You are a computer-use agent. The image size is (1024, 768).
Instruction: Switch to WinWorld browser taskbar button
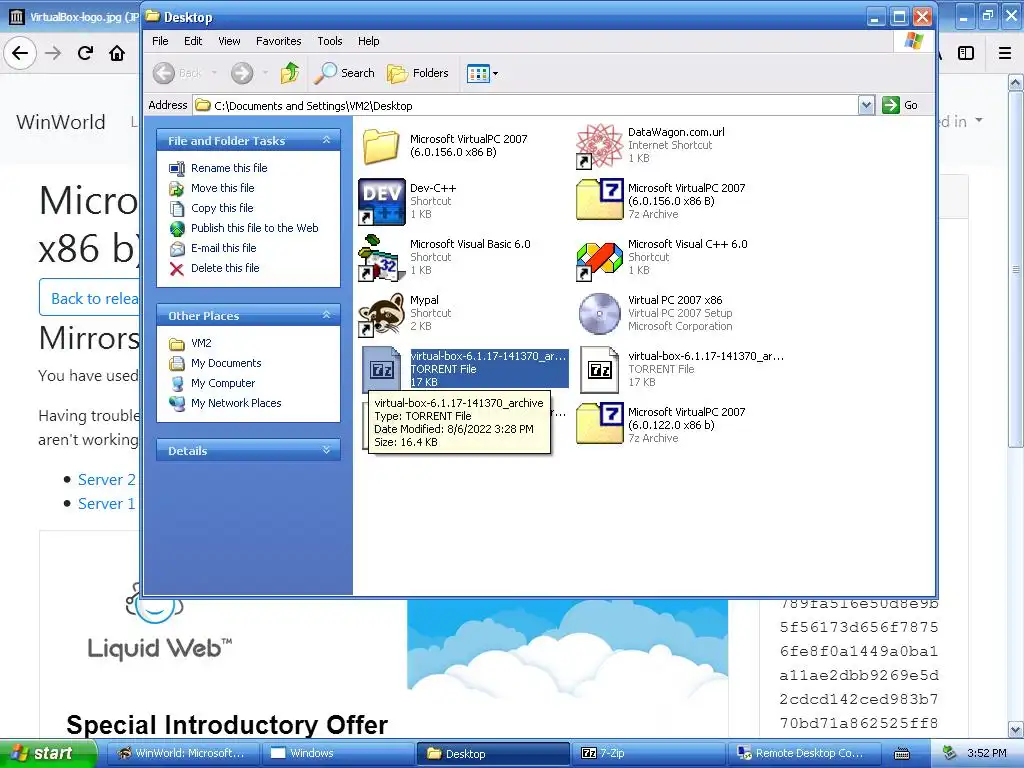click(182, 753)
